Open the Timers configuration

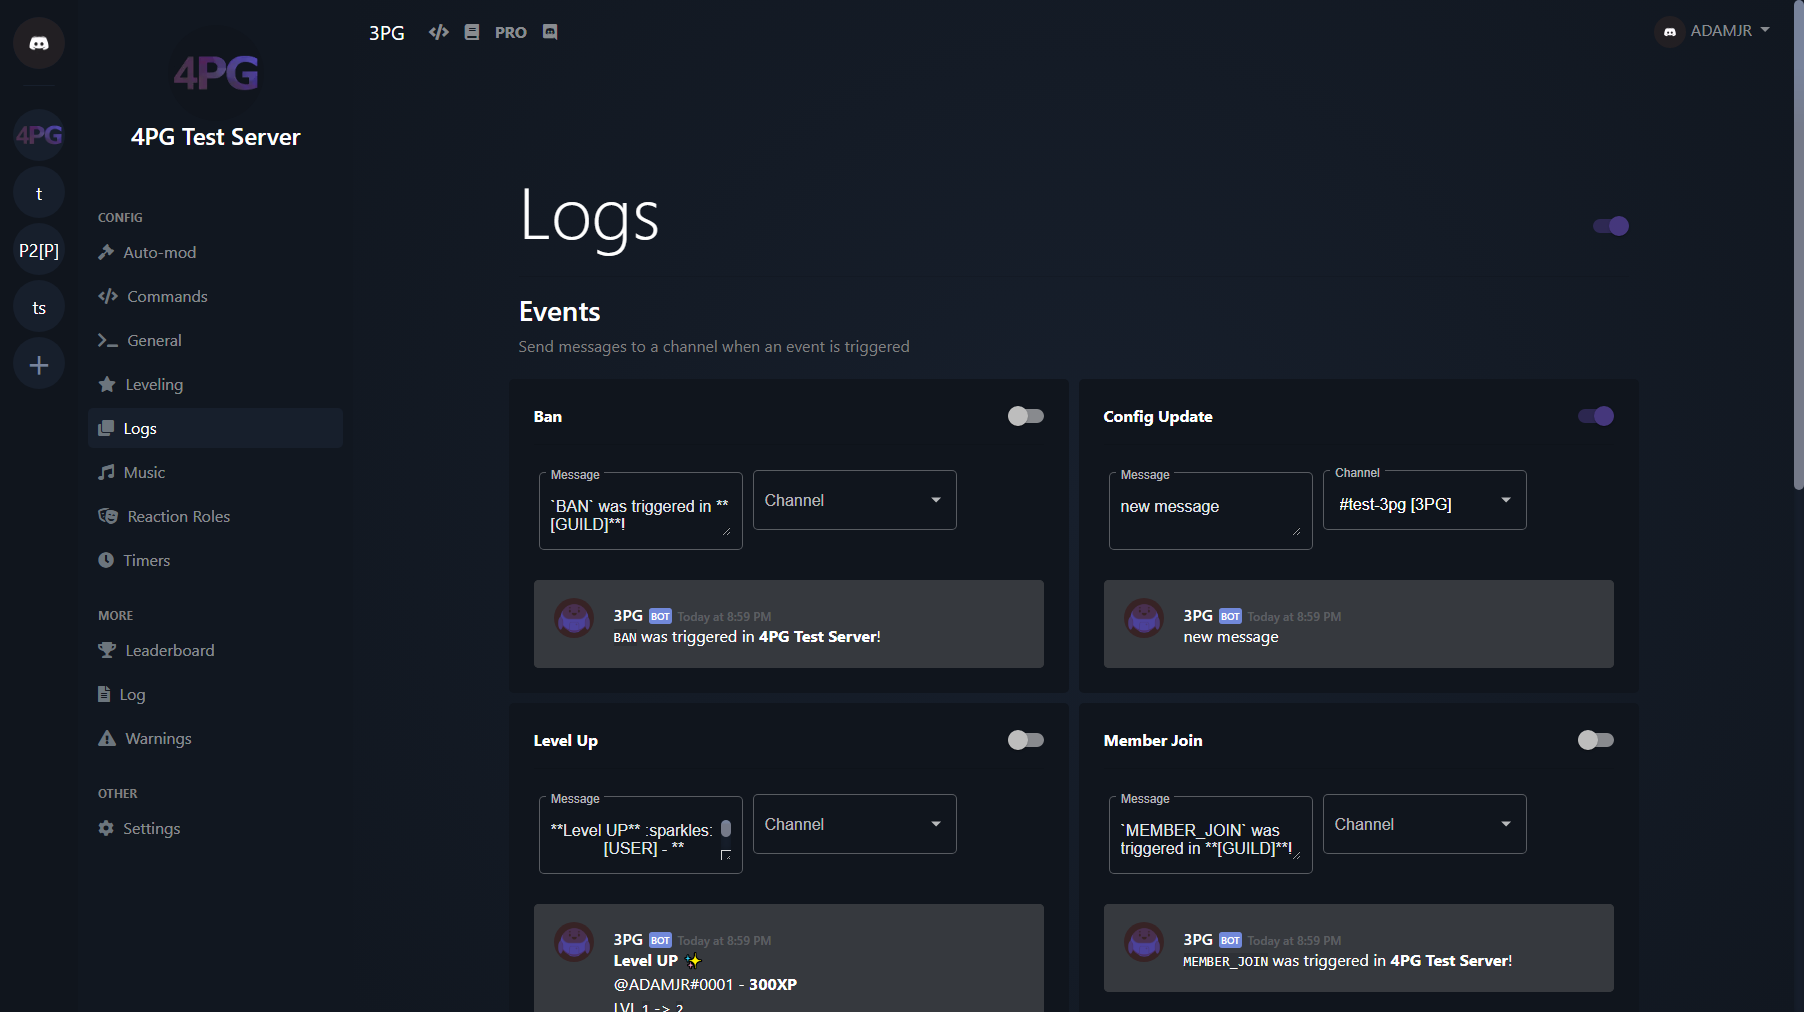tap(147, 560)
